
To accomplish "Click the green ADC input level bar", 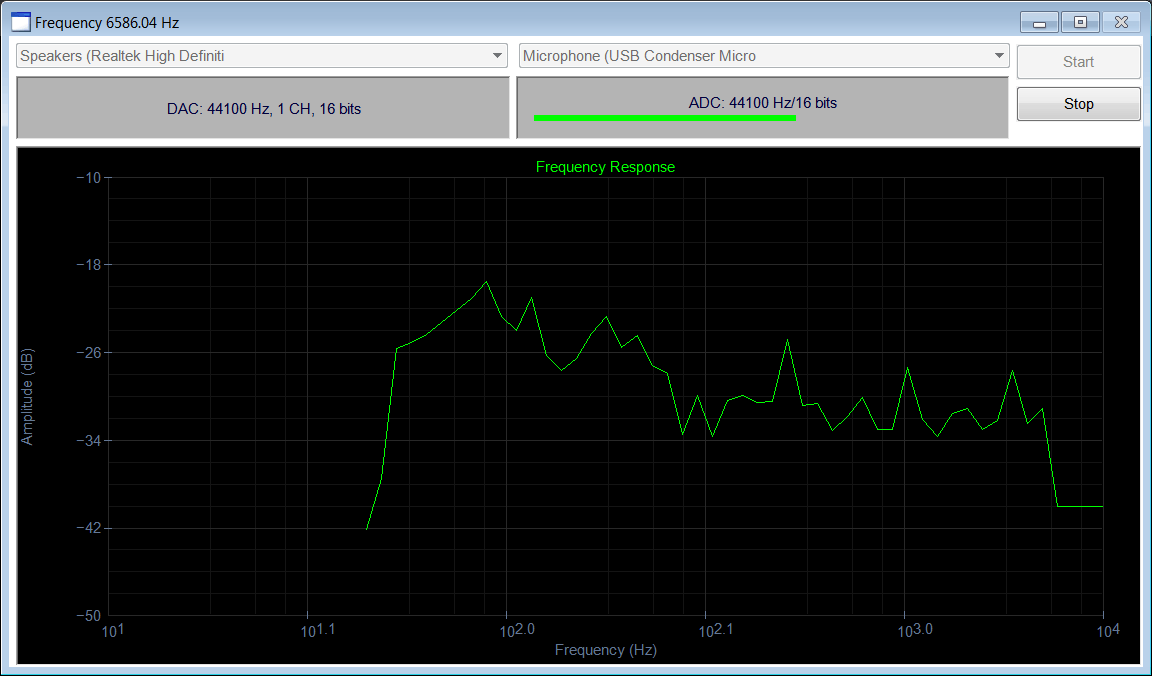I will pos(665,118).
